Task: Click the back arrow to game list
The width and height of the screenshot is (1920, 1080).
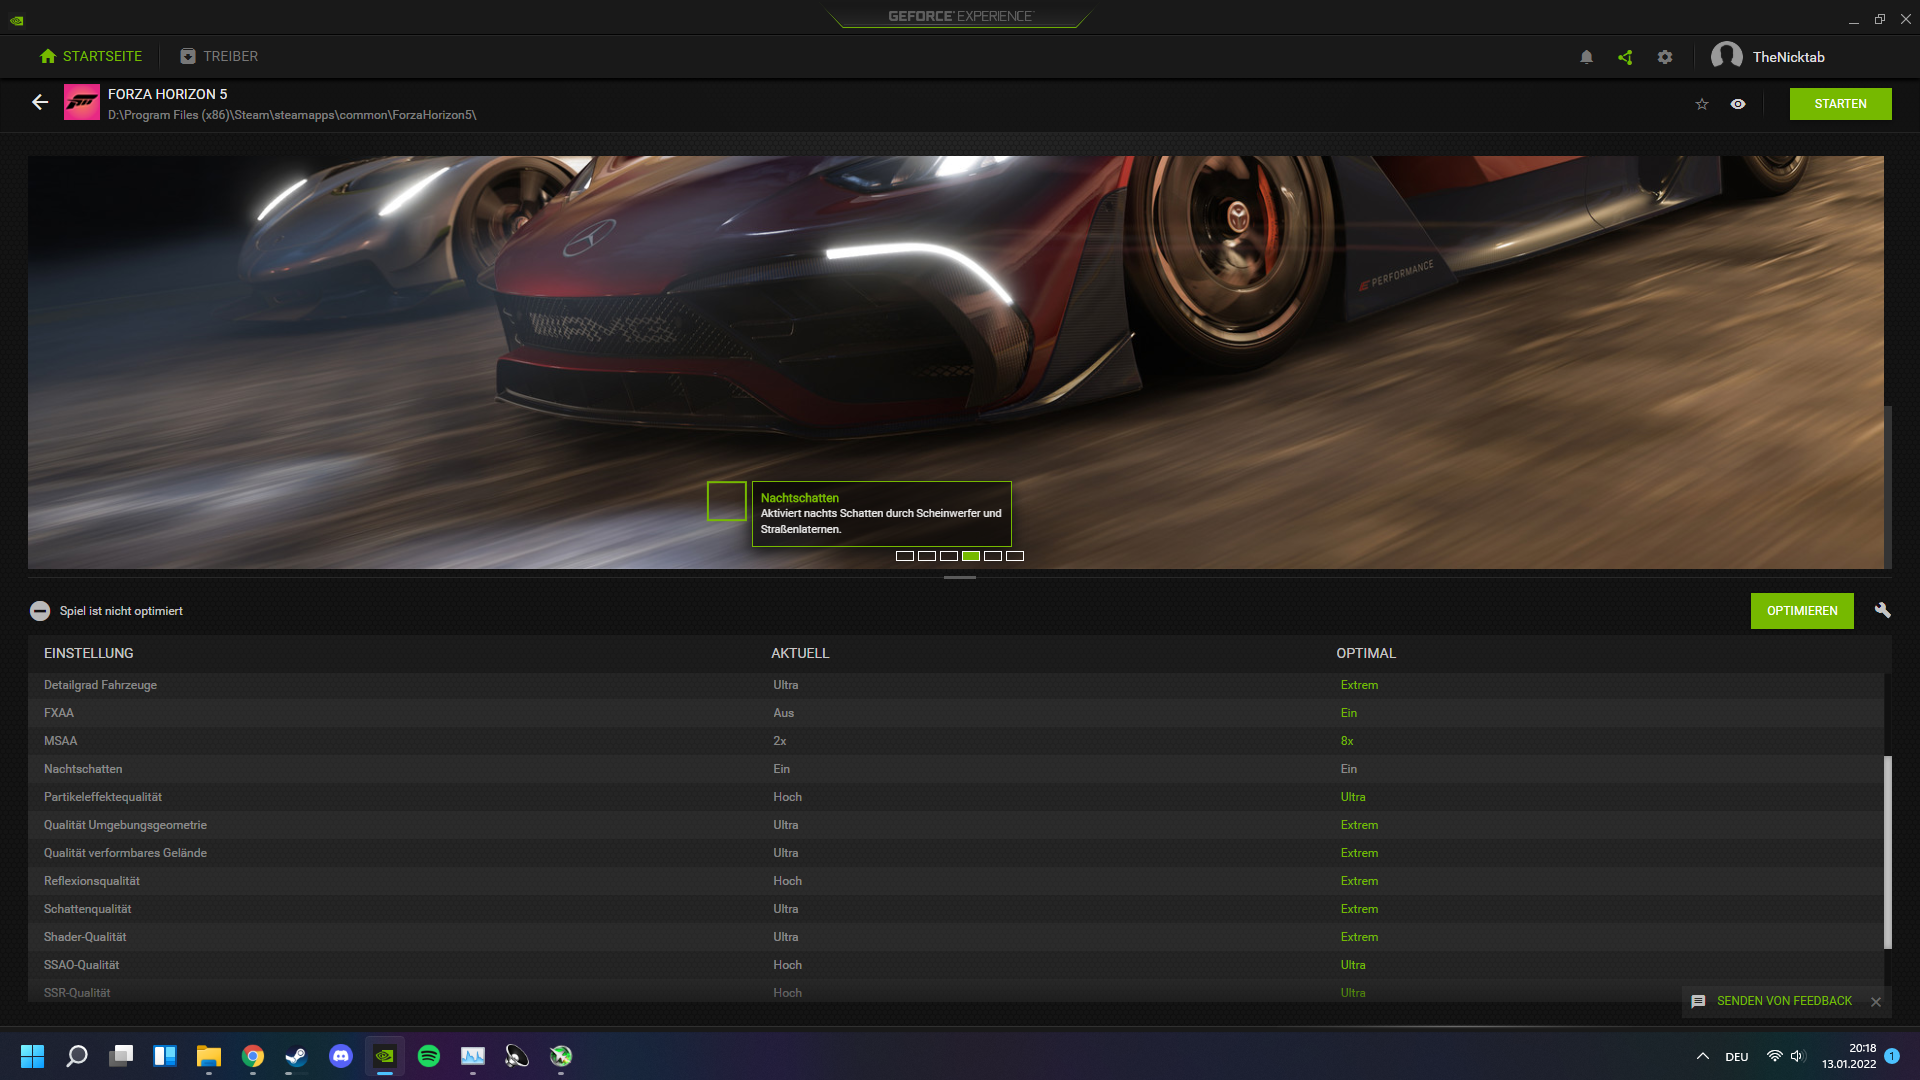Action: coord(40,102)
